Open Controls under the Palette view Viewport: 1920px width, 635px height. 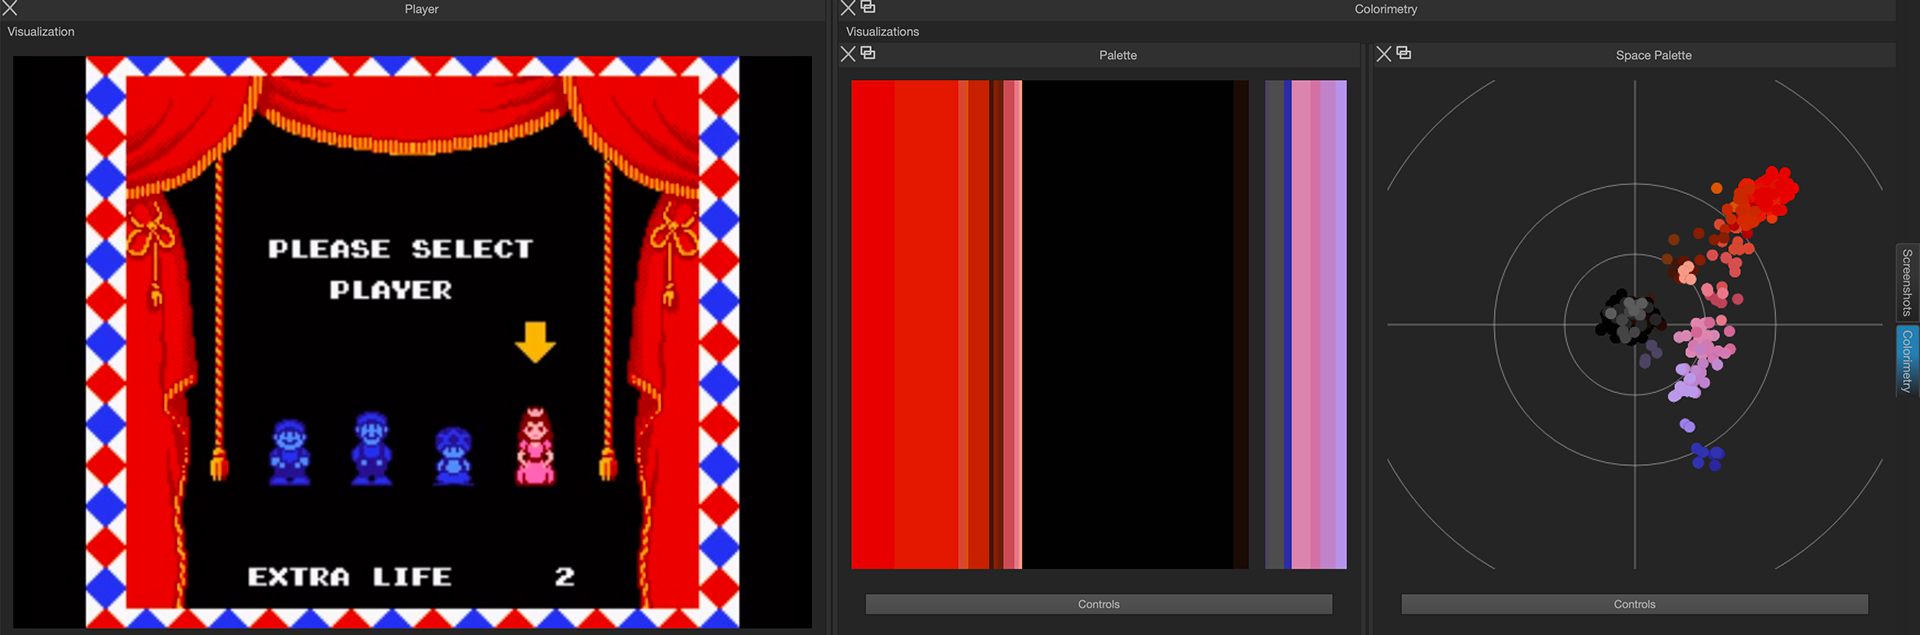[1098, 604]
